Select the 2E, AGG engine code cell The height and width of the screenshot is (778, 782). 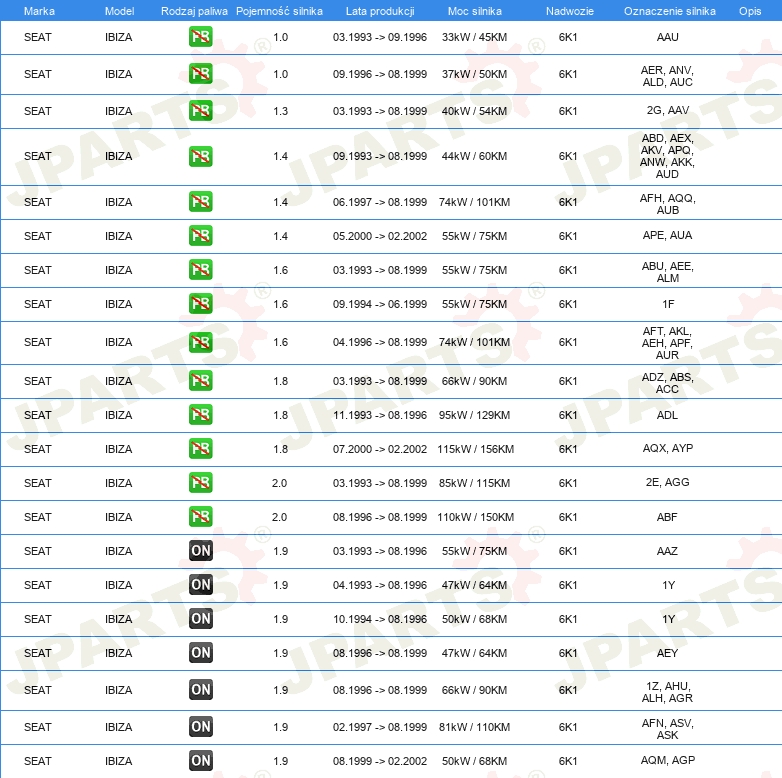tap(667, 482)
